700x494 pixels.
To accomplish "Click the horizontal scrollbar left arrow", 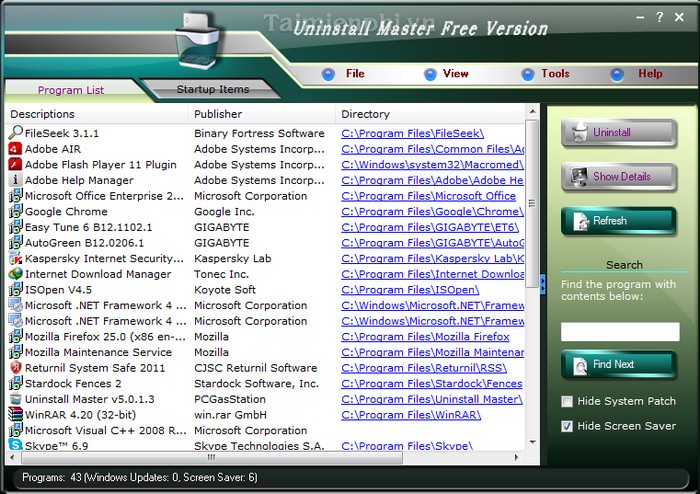I will [12, 457].
